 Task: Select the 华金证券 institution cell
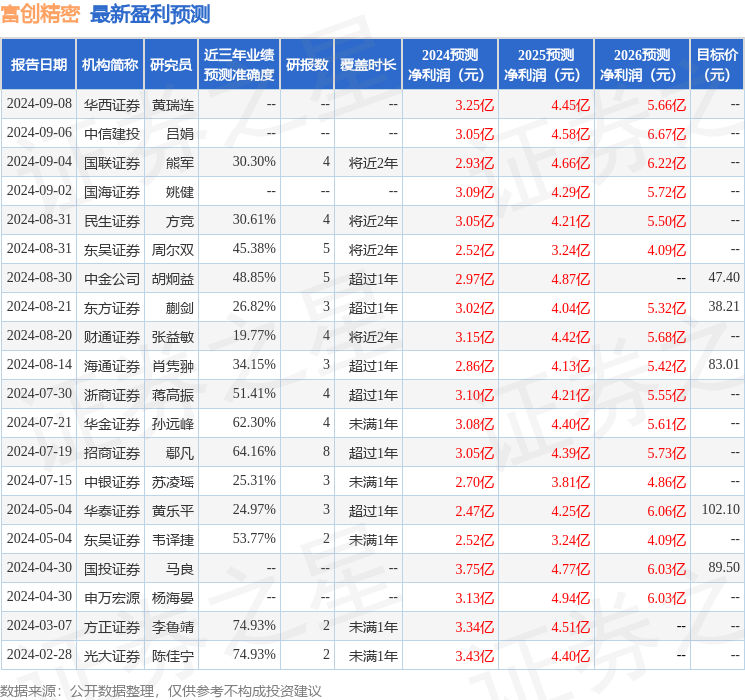112,424
